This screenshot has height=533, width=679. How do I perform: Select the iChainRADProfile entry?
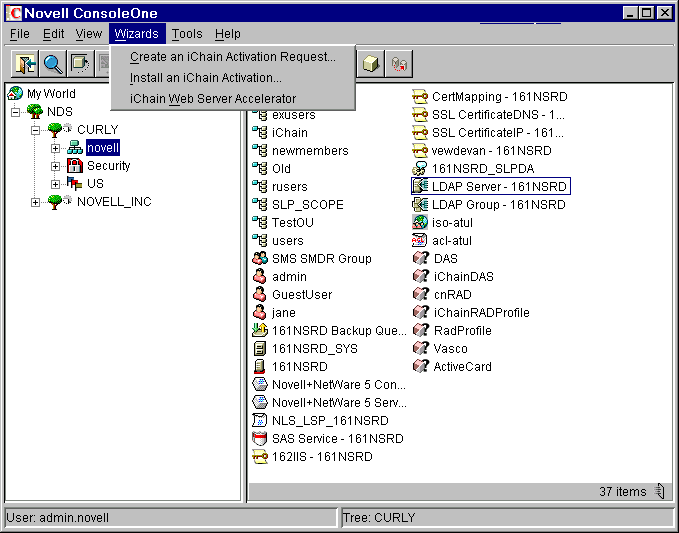[x=482, y=313]
